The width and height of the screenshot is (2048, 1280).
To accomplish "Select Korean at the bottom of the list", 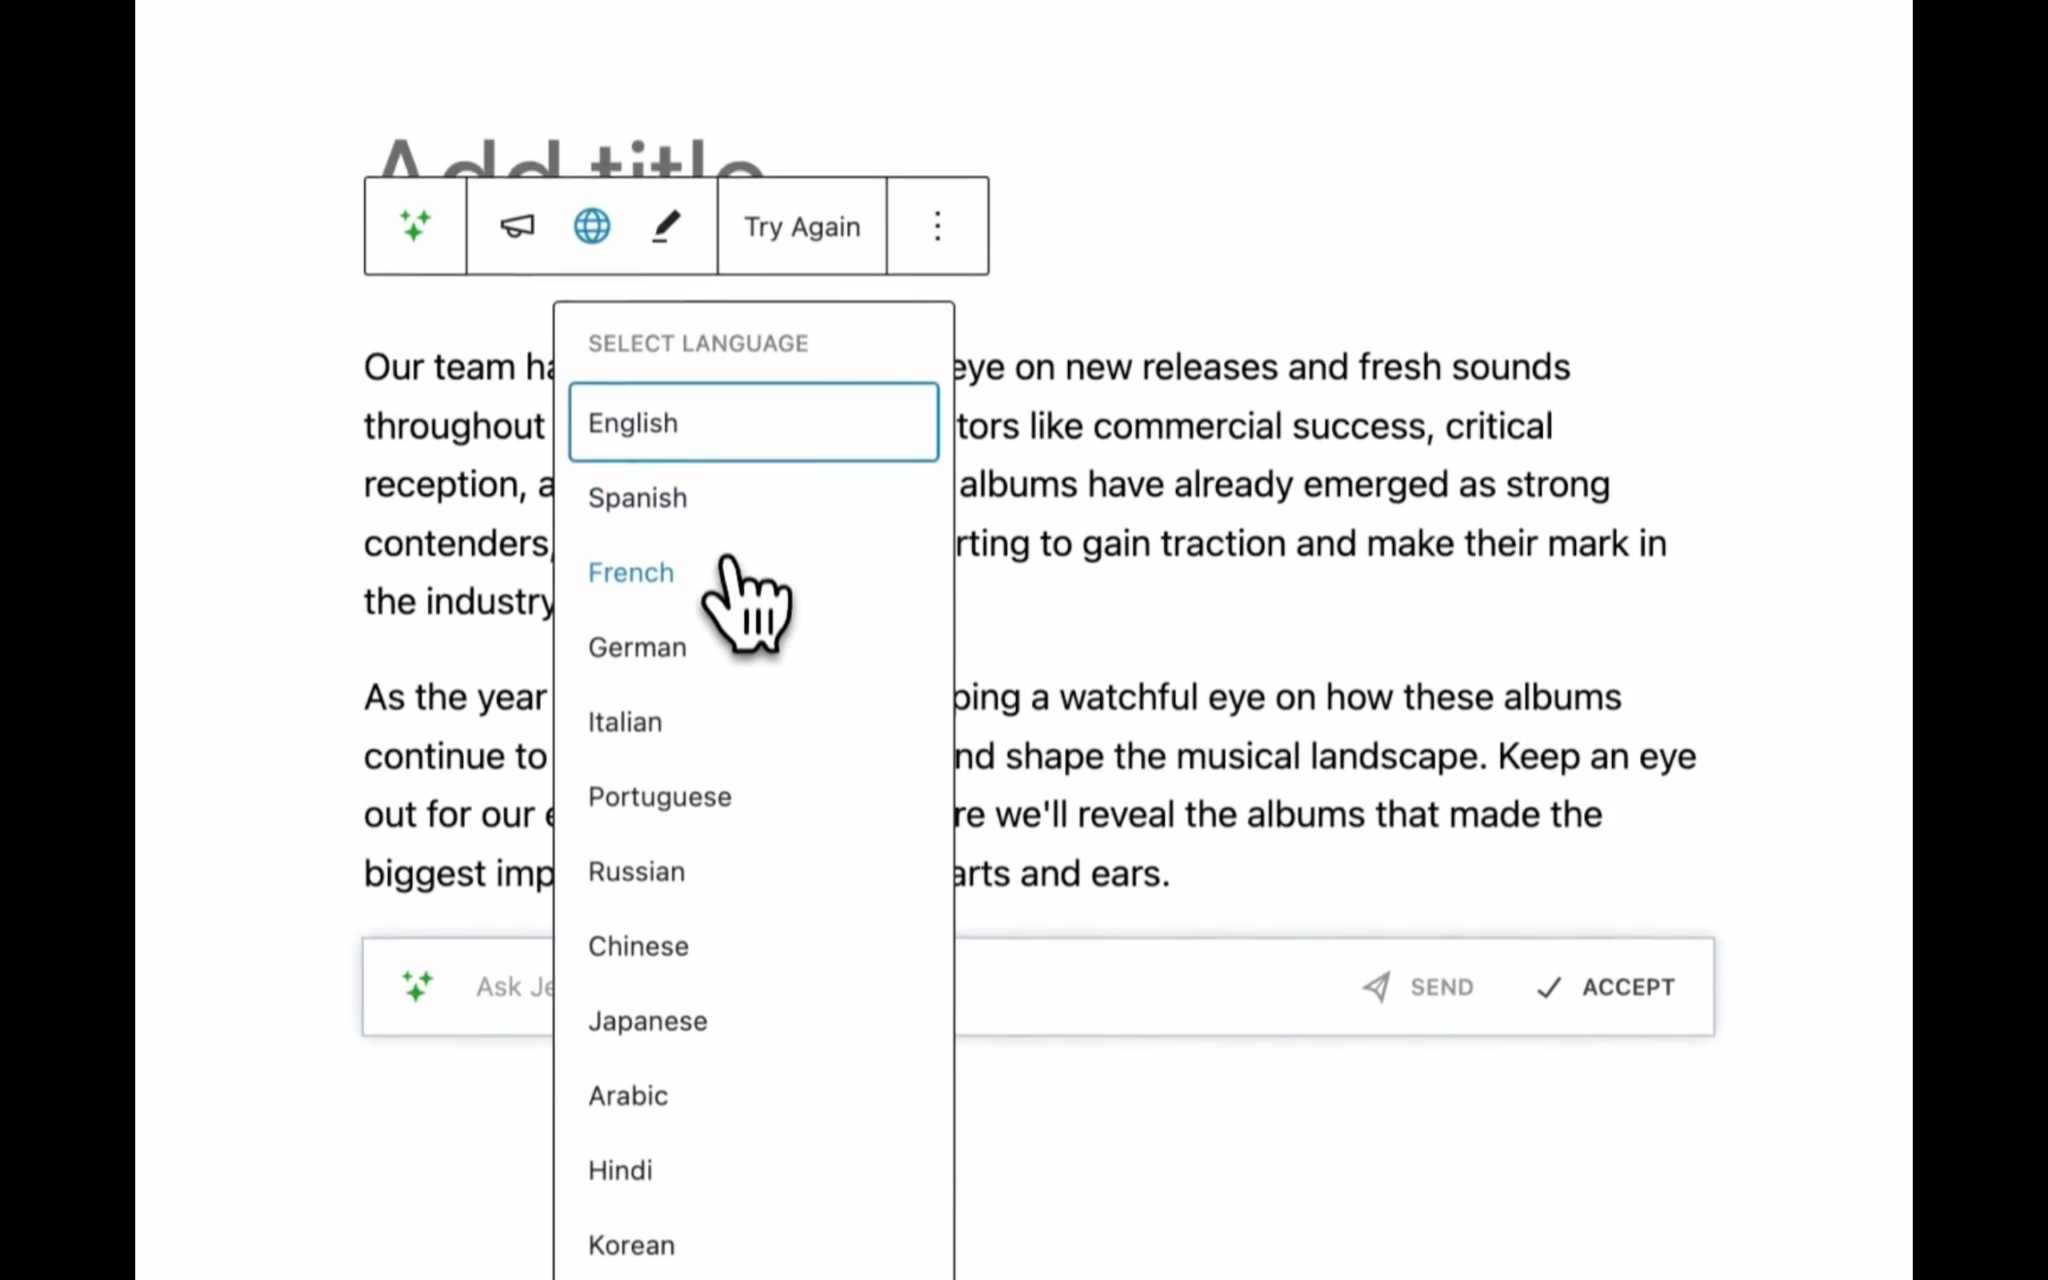I will click(x=630, y=1244).
